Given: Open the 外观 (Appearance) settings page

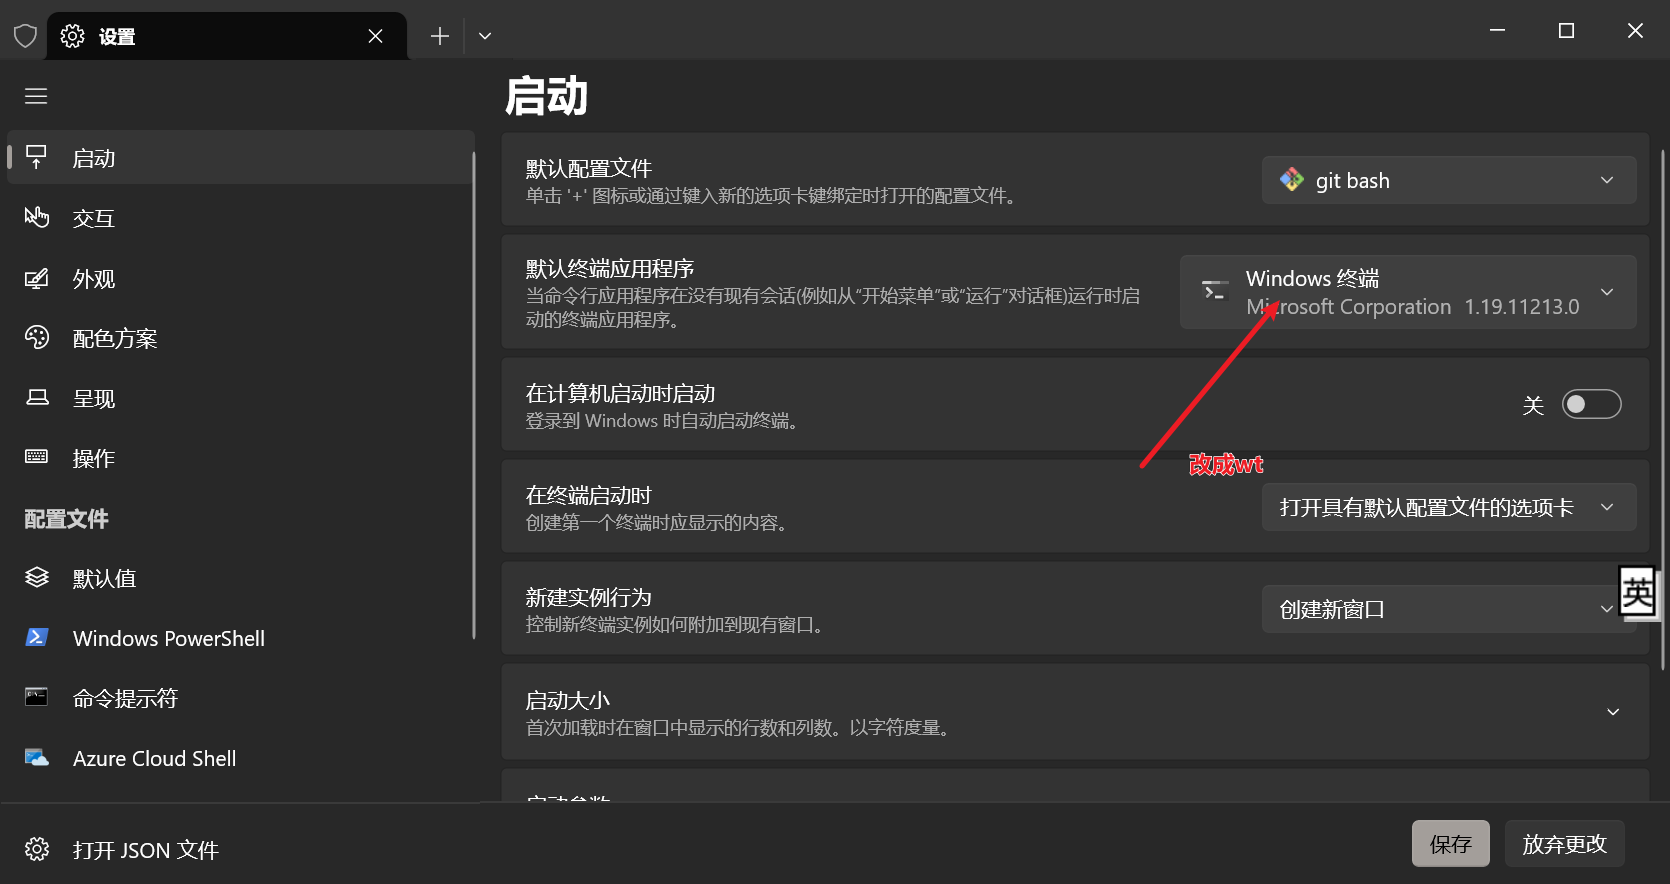Looking at the screenshot, I should pos(94,279).
